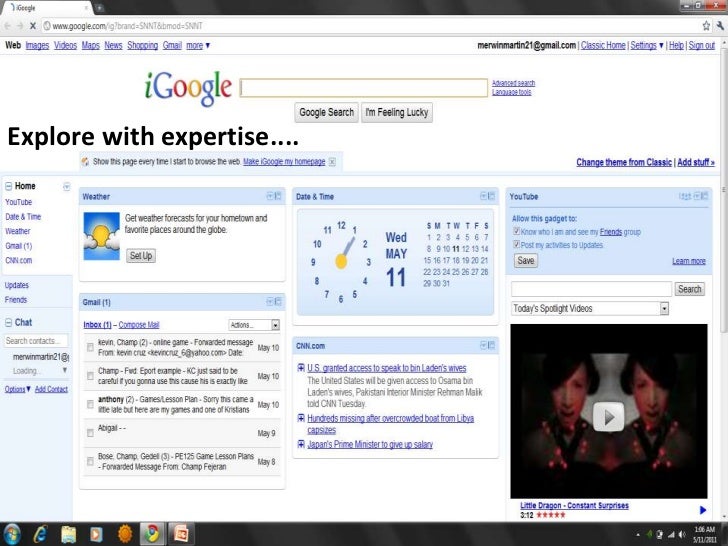This screenshot has width=728, height=546.
Task: Open bin Laden's wives CNN headline
Action: [387, 368]
